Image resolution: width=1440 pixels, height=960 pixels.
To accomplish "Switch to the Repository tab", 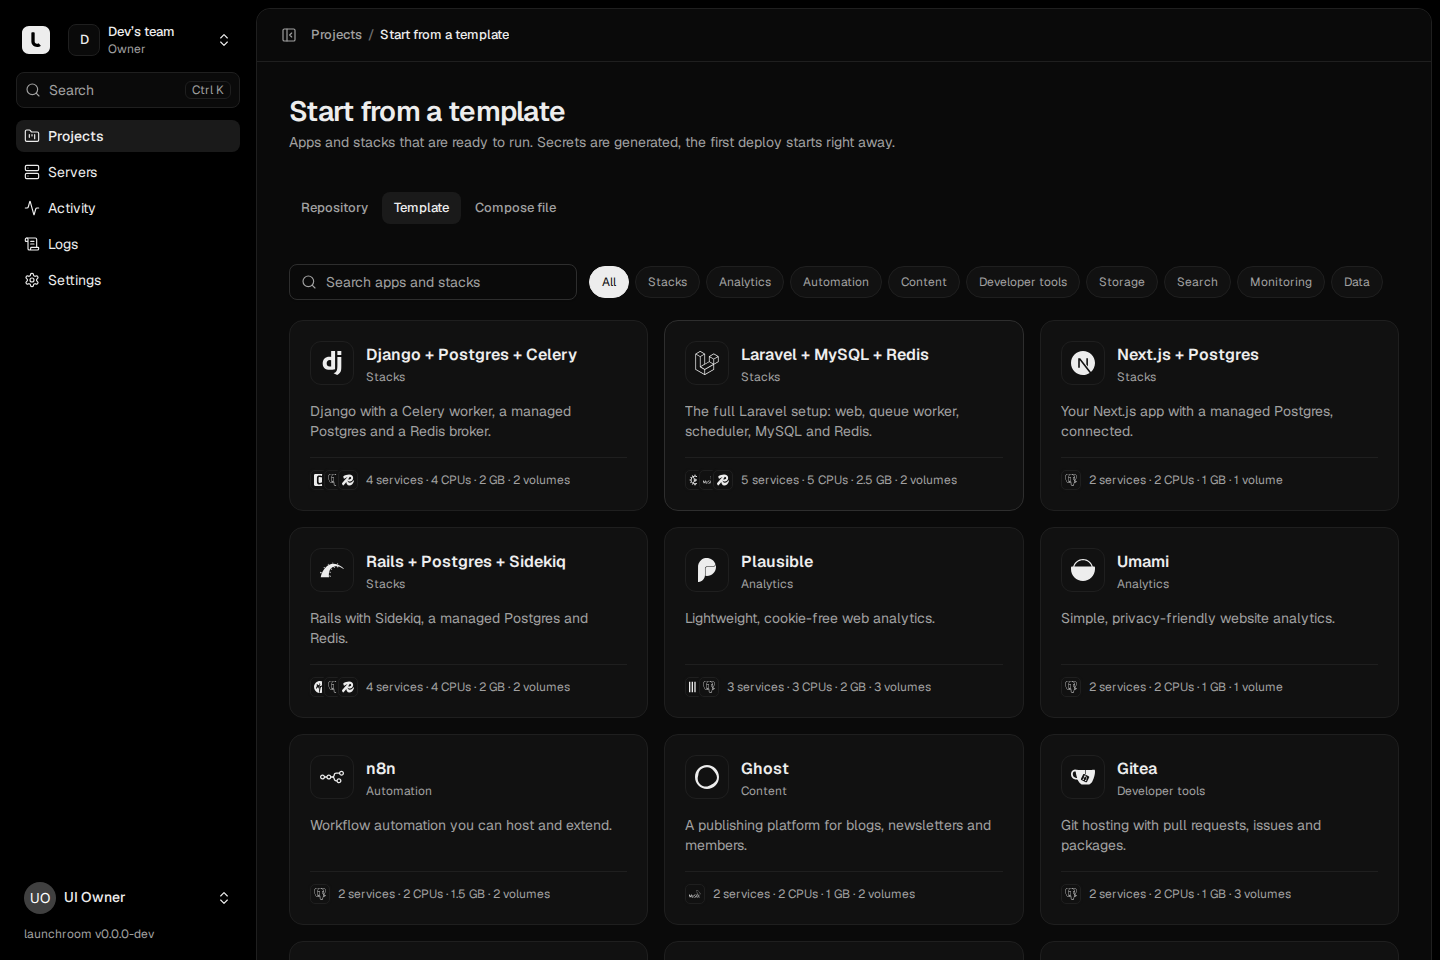I will tap(334, 208).
